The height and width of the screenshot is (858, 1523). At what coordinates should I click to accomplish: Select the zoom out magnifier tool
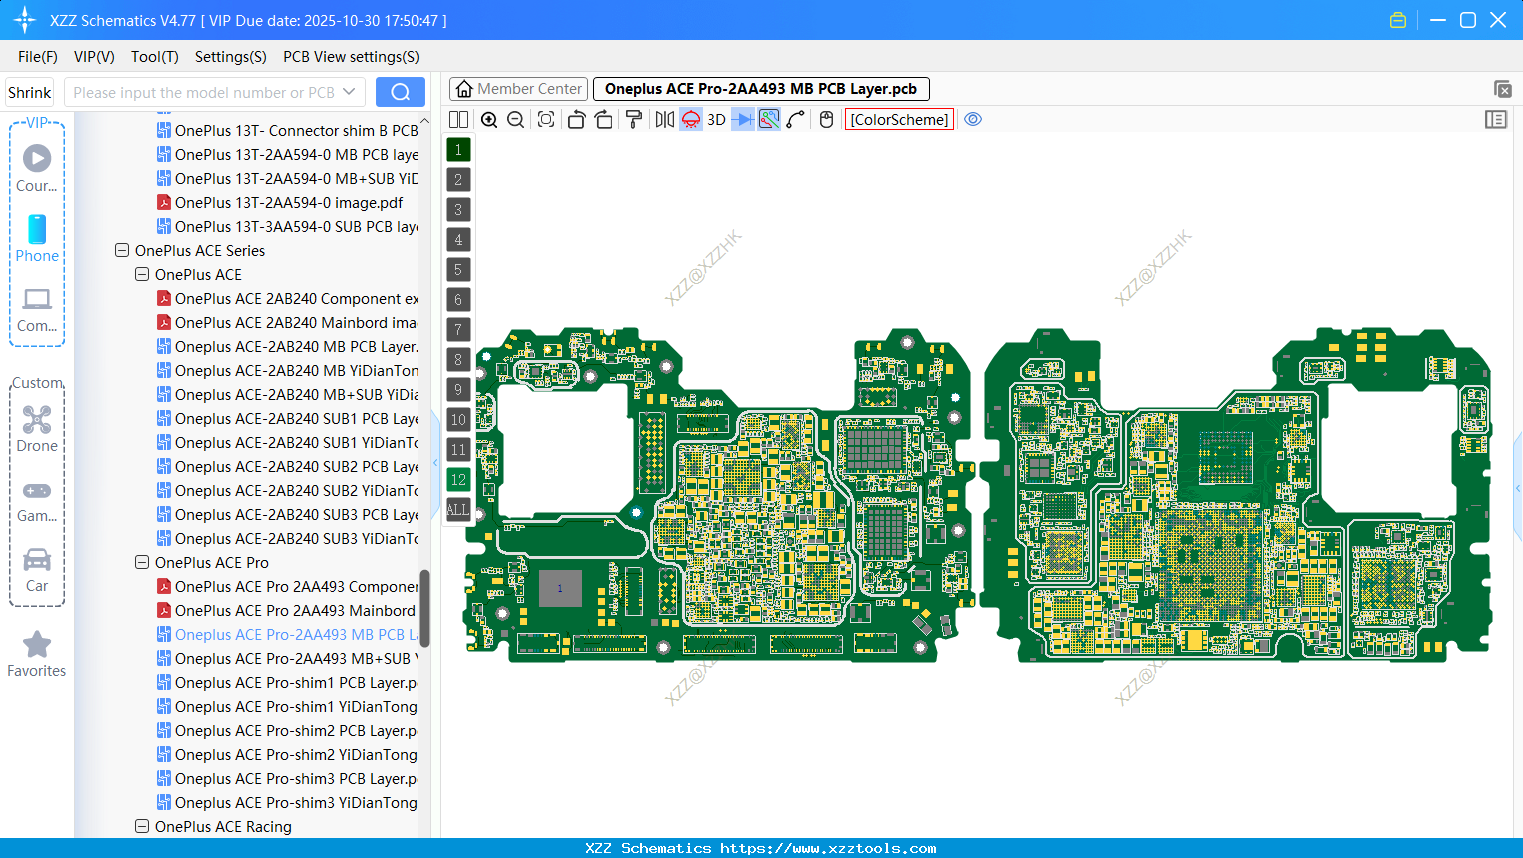point(514,119)
